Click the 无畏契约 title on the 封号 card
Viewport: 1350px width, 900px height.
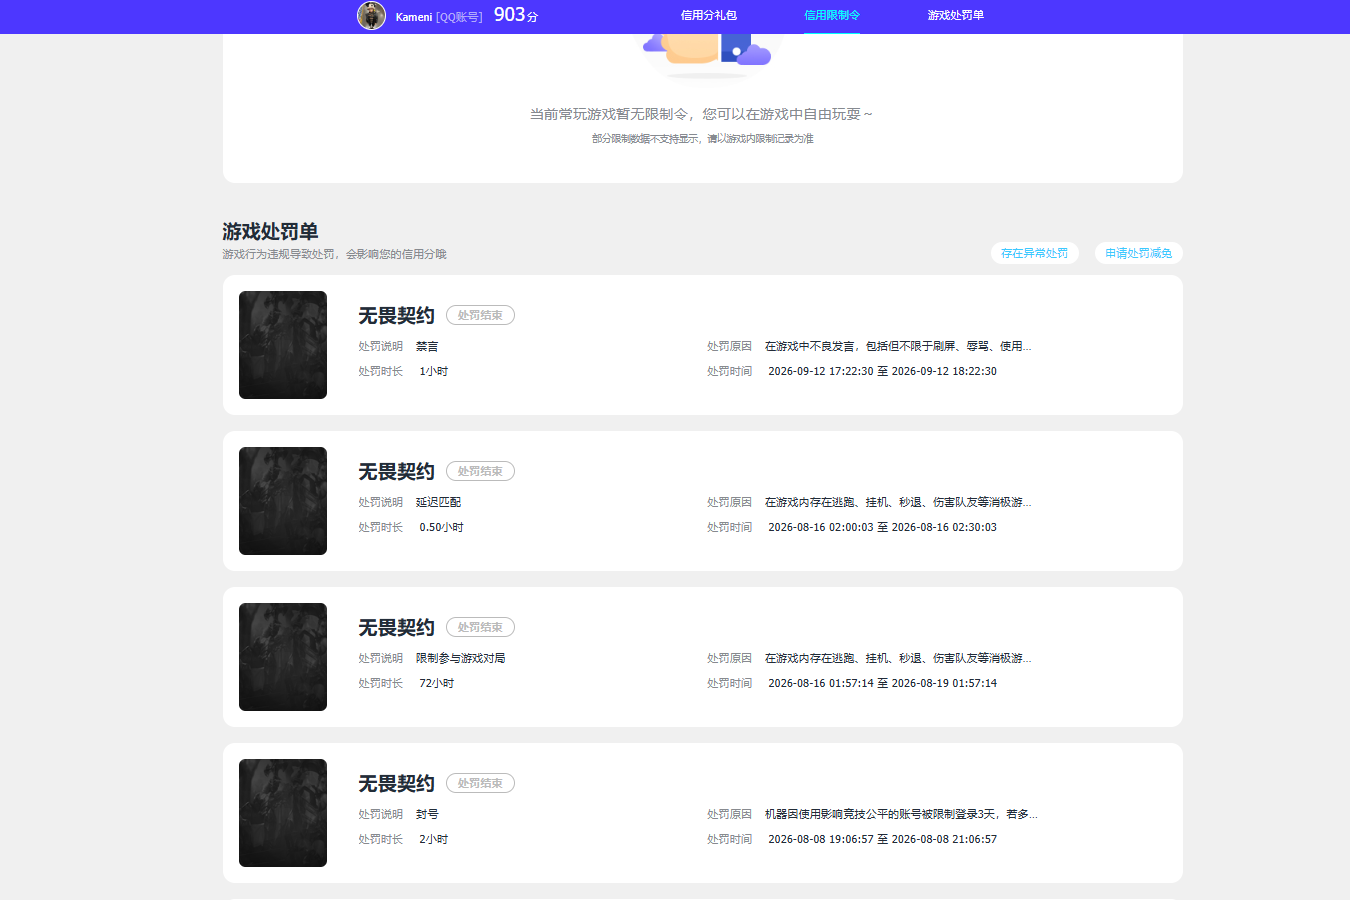397,784
